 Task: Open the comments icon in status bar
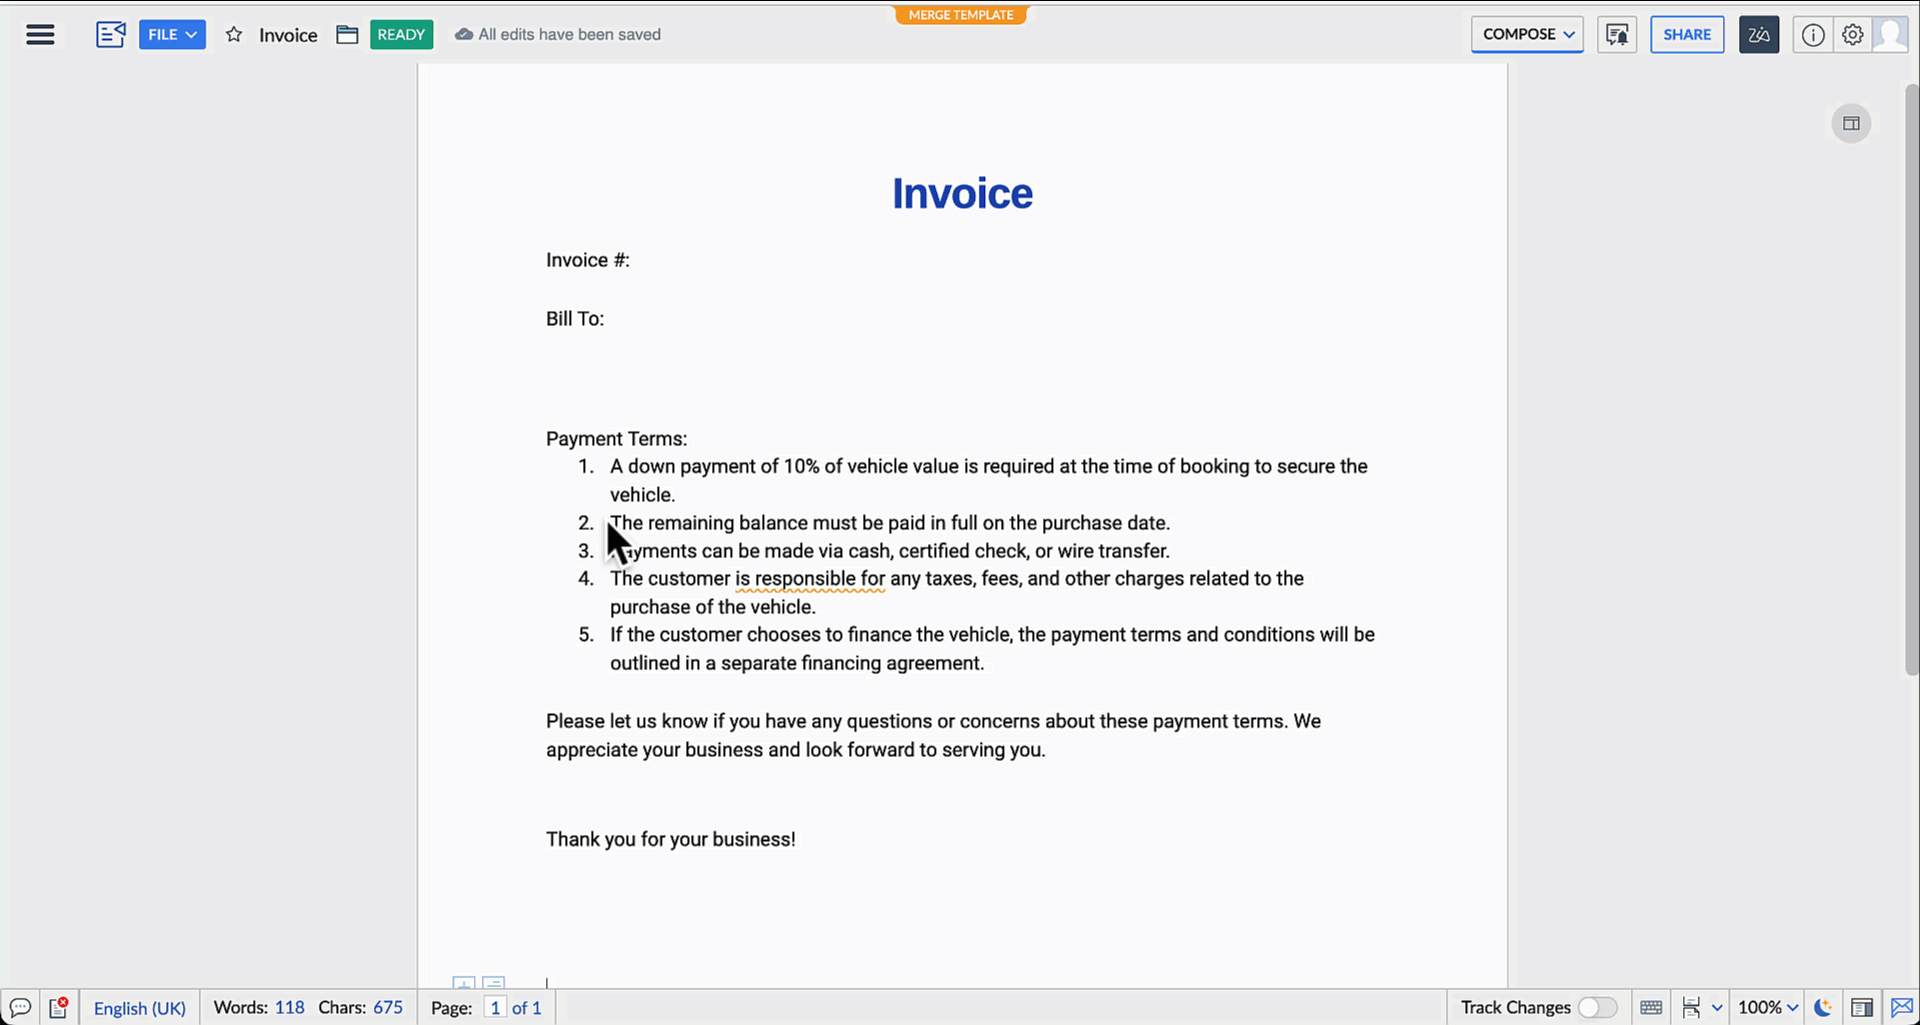click(20, 1008)
